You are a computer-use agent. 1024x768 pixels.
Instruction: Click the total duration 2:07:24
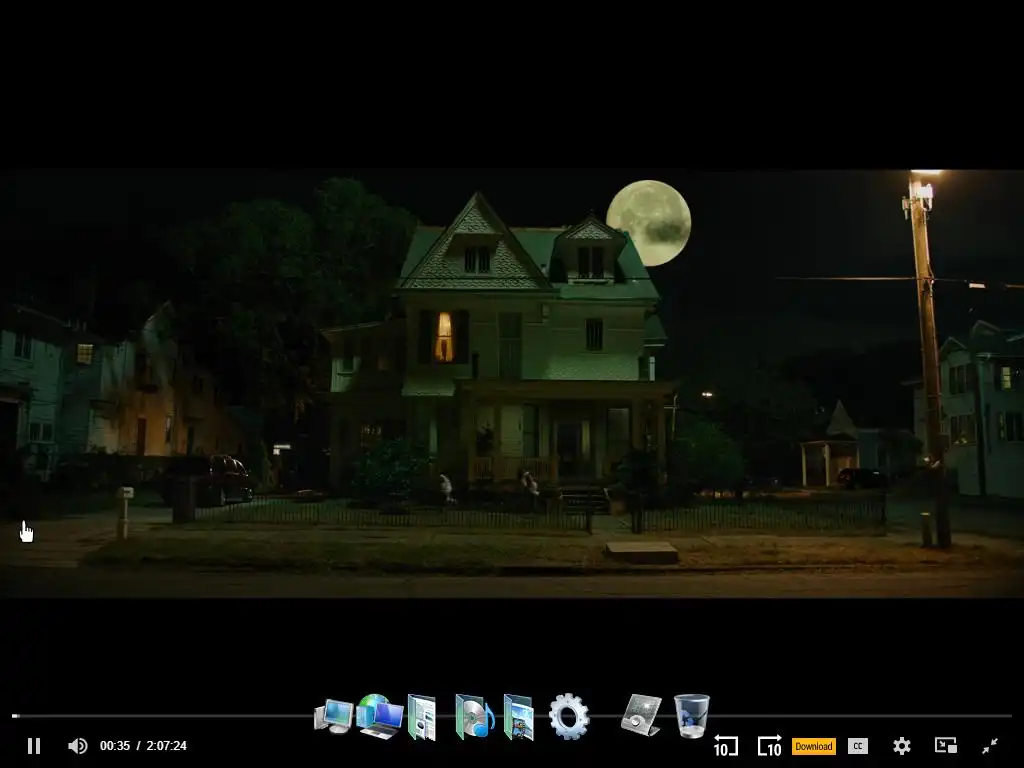167,746
